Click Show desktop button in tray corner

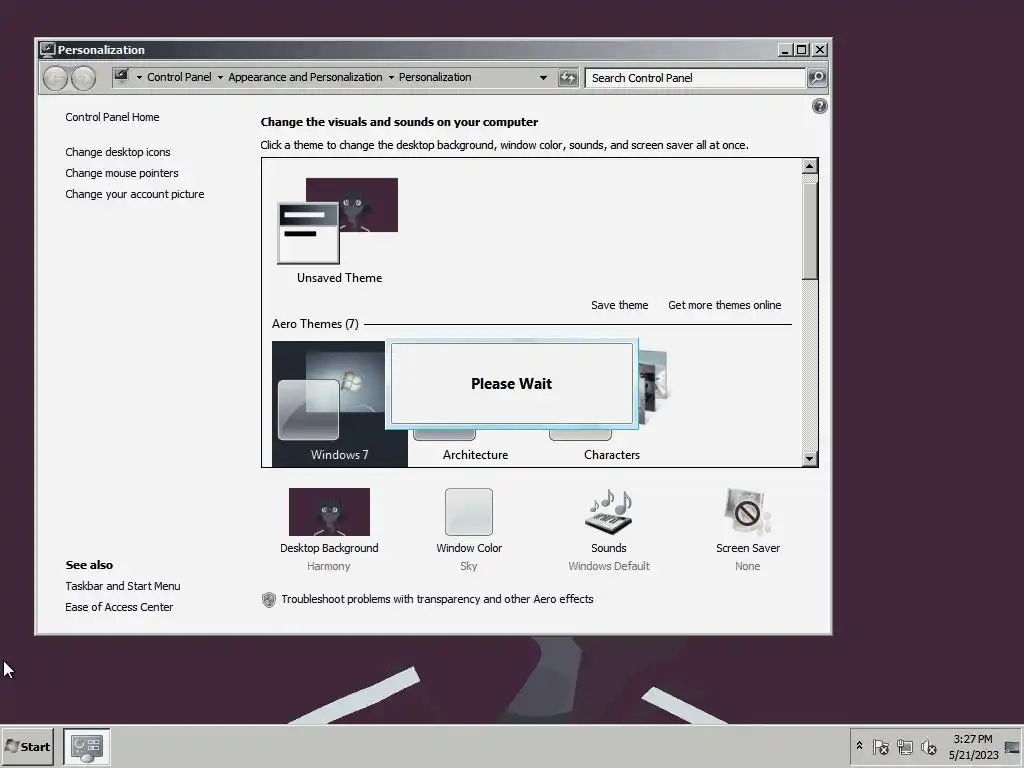coord(1012,747)
